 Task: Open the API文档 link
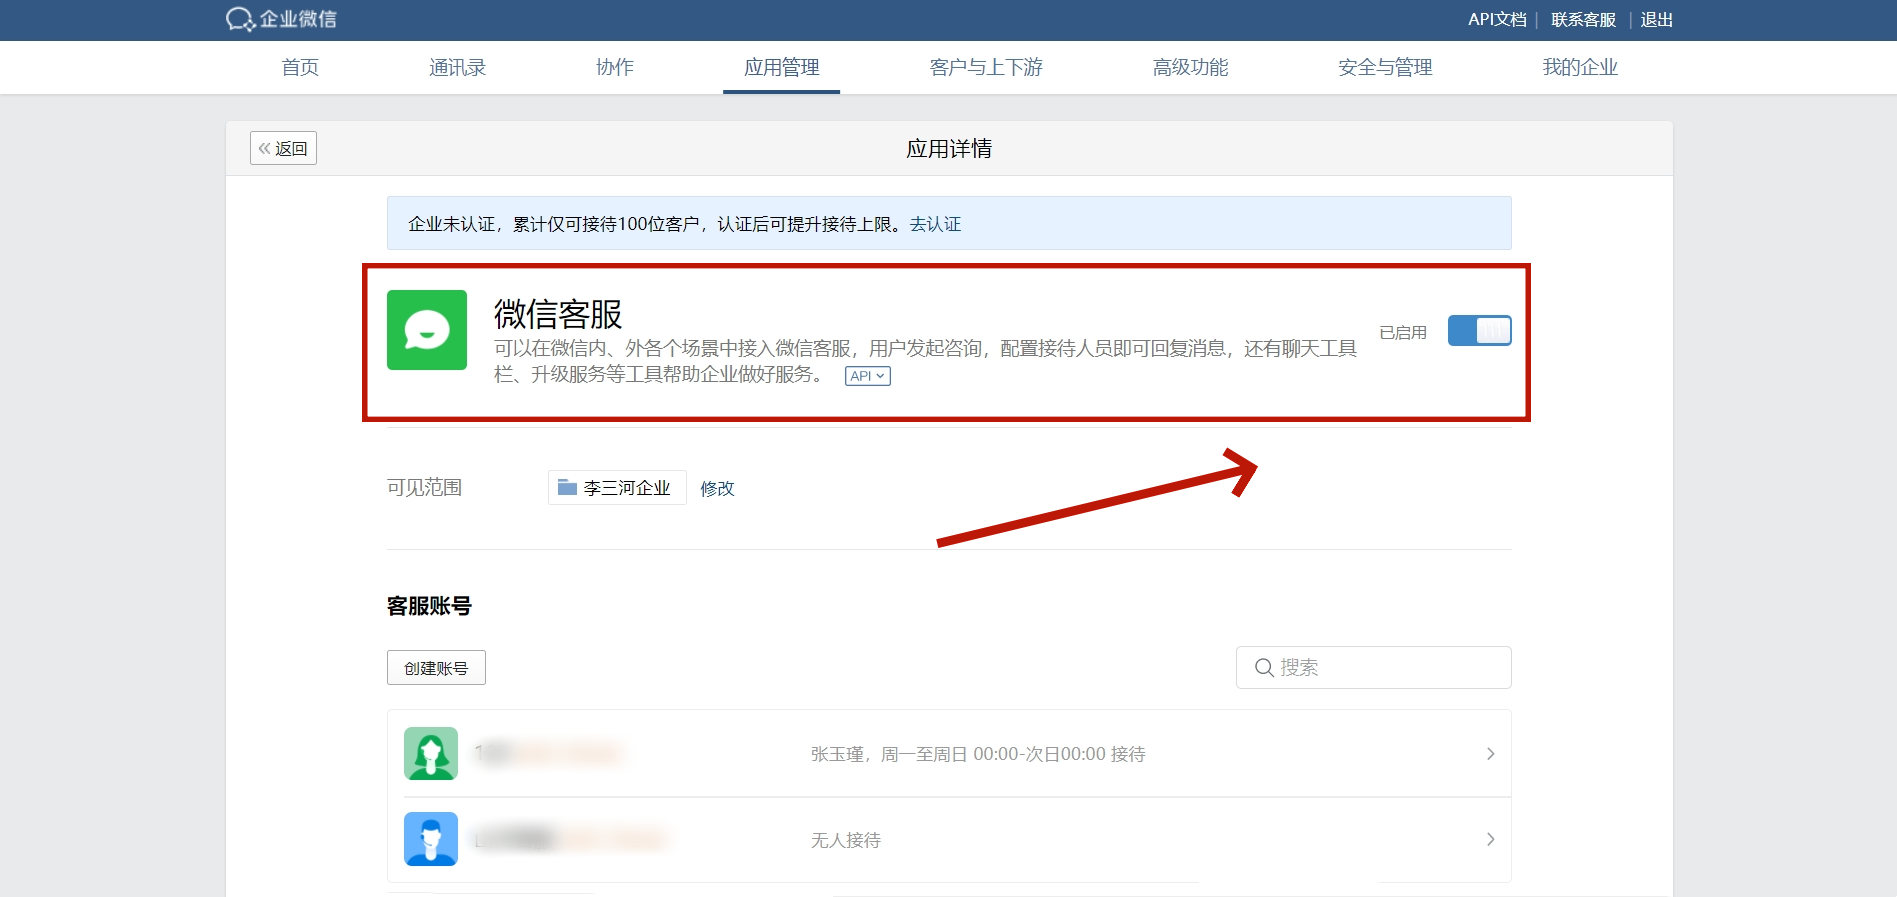[x=1497, y=19]
